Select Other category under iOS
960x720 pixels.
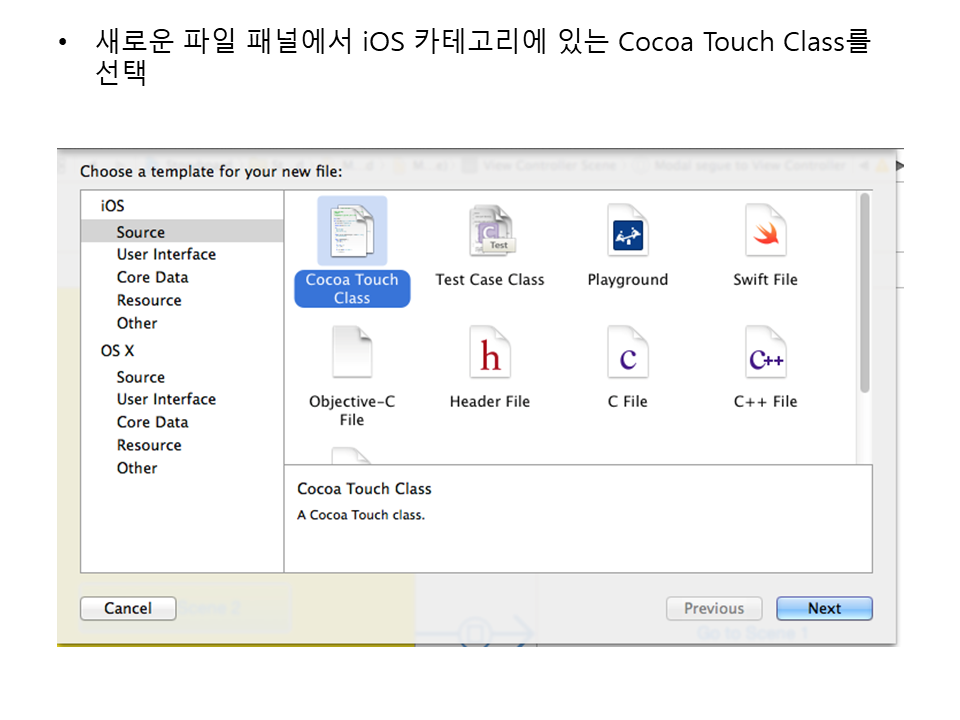point(137,324)
